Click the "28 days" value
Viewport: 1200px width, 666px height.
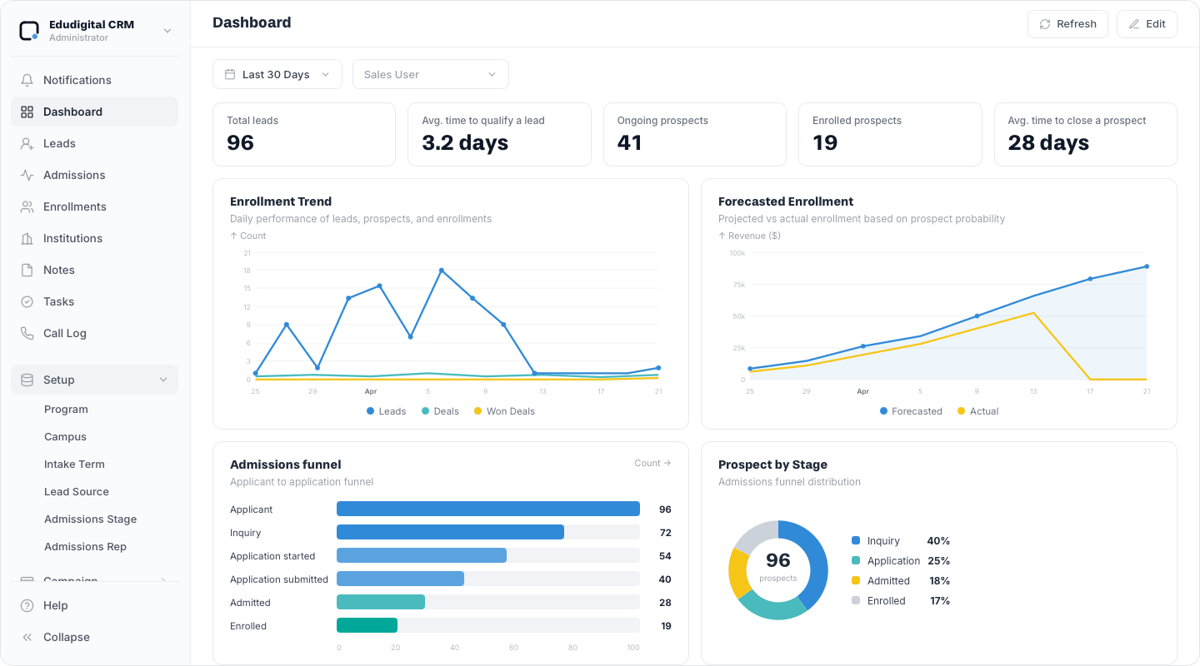click(1048, 143)
